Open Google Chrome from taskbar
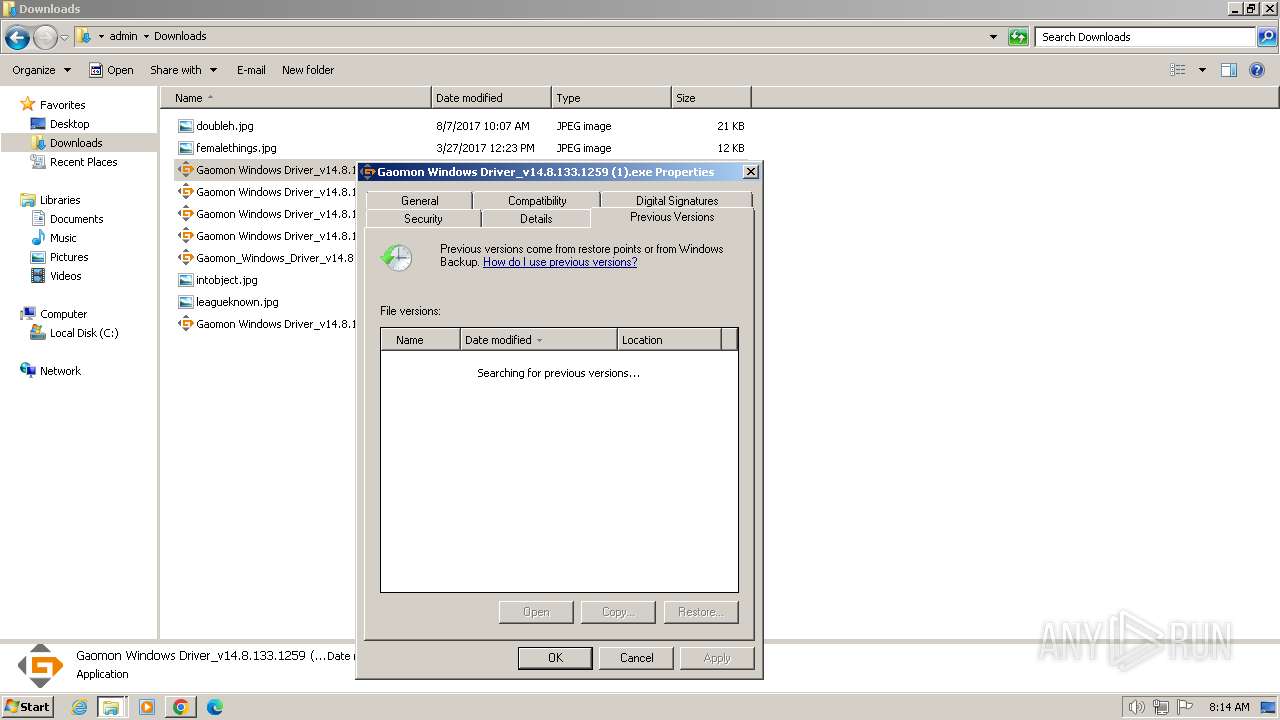Viewport: 1280px width, 720px height. (x=181, y=707)
